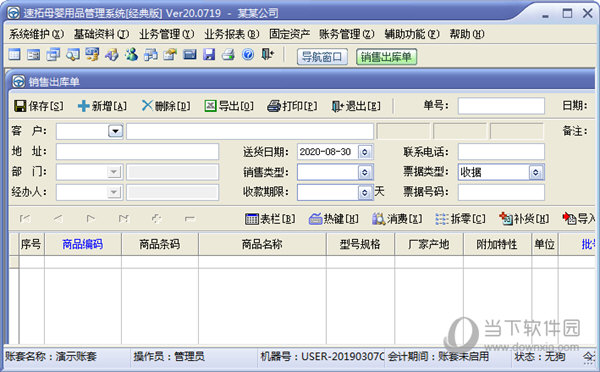This screenshot has width=600, height=372.
Task: Click the magnifier query window icon
Action: 73,55
